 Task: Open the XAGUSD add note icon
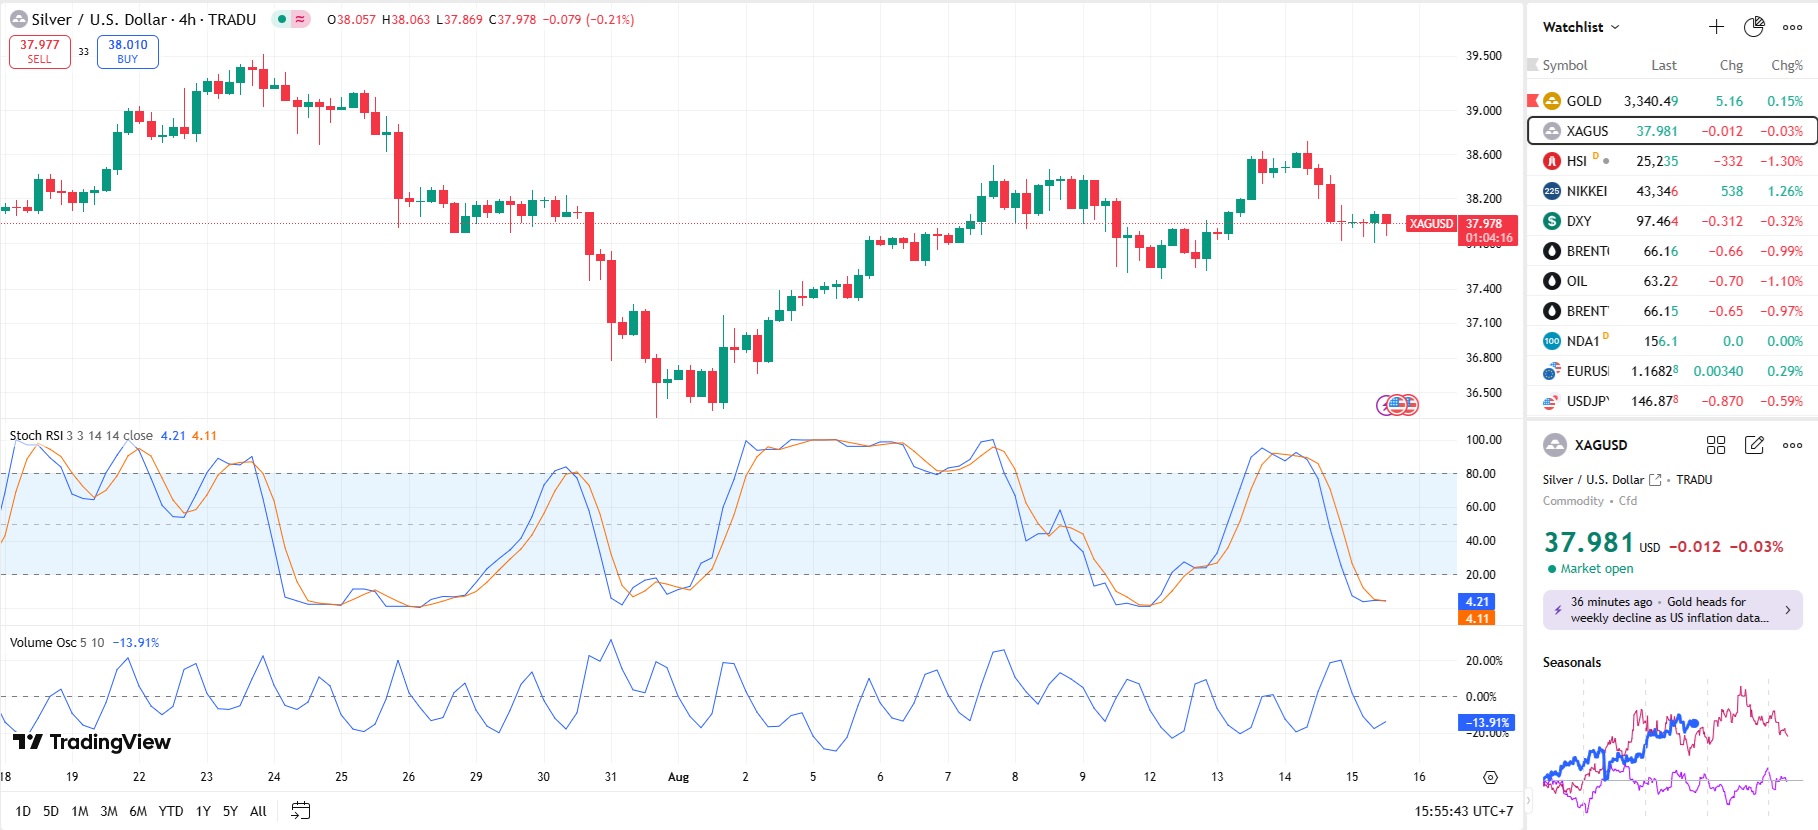pos(1754,445)
